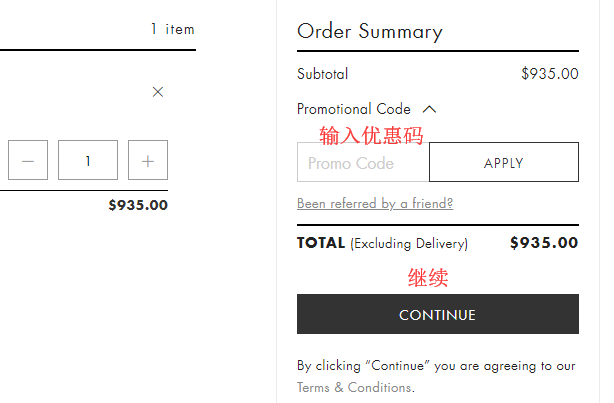Decrease quantity with the minus button
This screenshot has width=614, height=403.
(x=28, y=160)
